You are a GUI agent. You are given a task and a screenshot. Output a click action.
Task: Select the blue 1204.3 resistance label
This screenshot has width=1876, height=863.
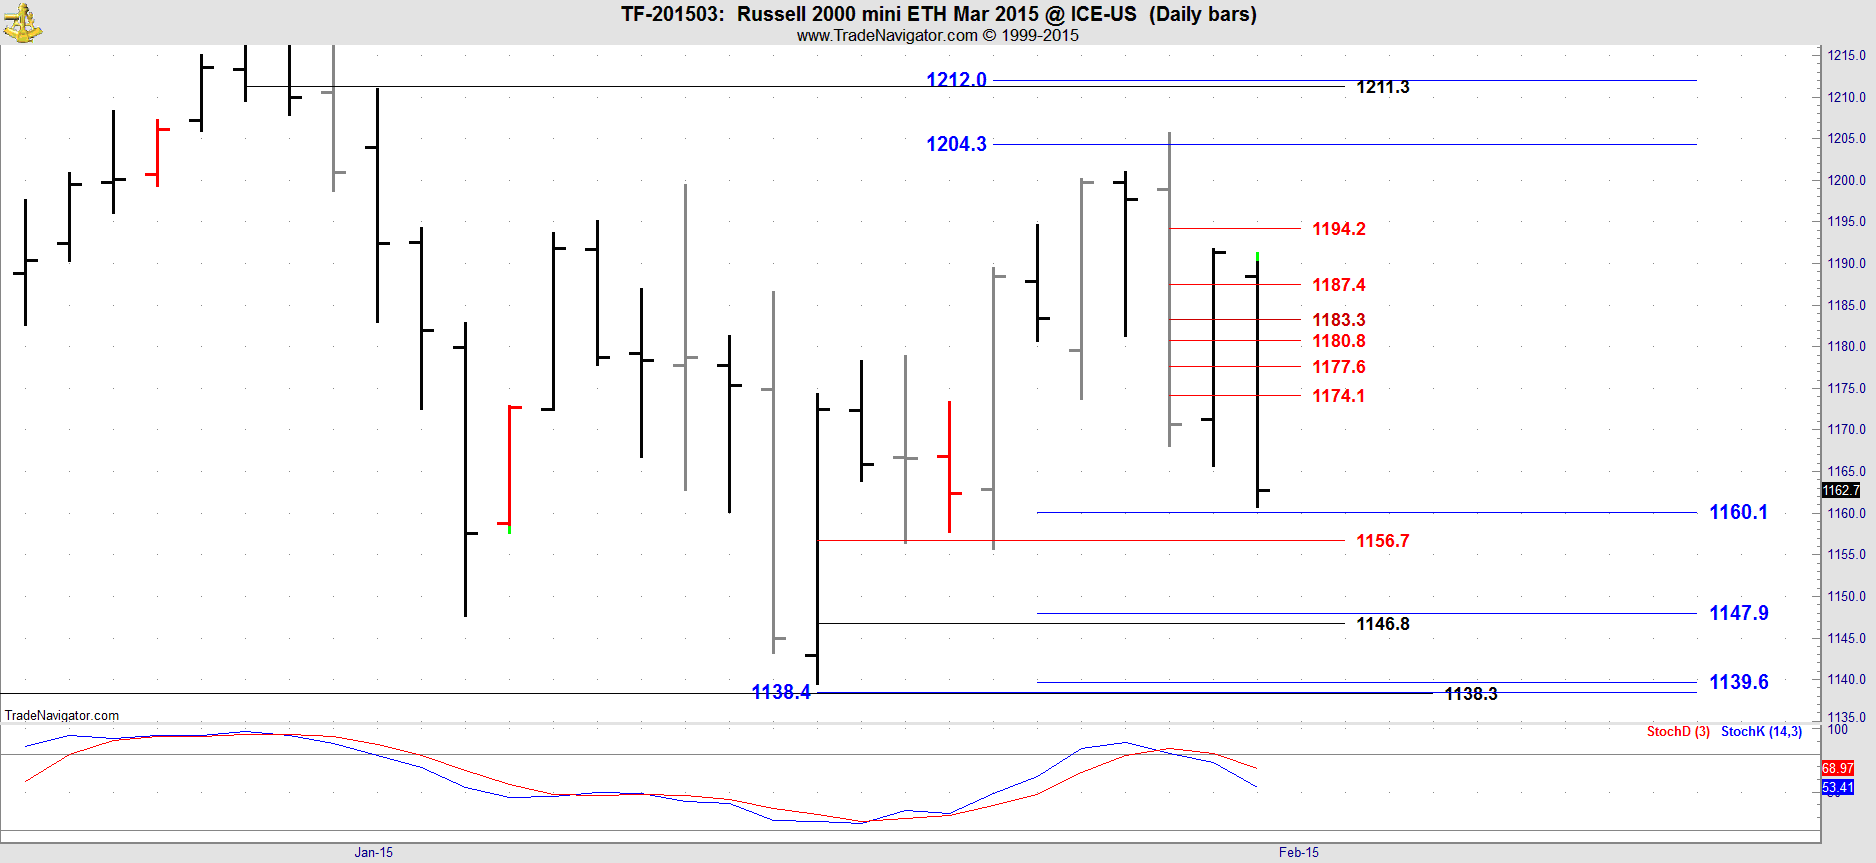[x=955, y=144]
